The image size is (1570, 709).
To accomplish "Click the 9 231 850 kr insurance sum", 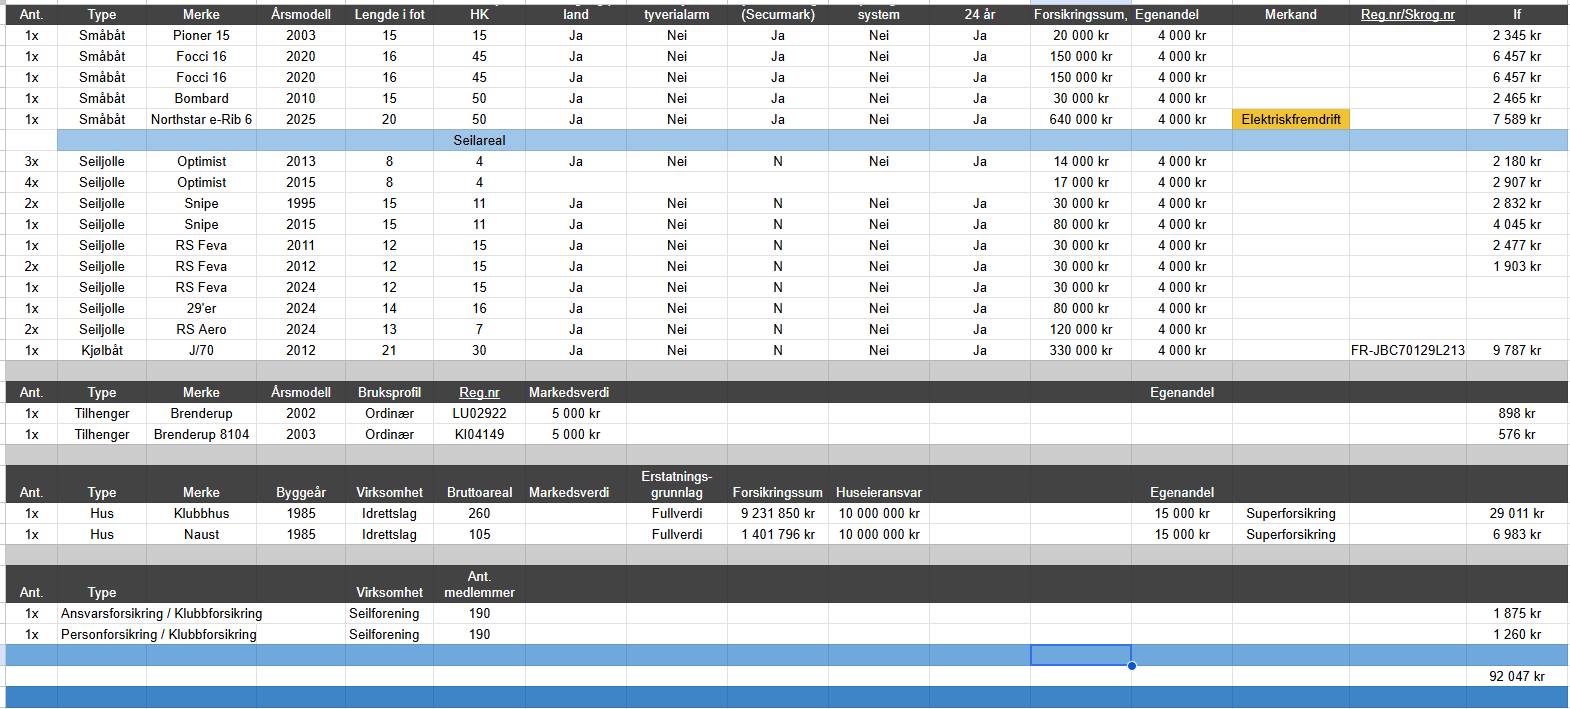I will point(777,513).
